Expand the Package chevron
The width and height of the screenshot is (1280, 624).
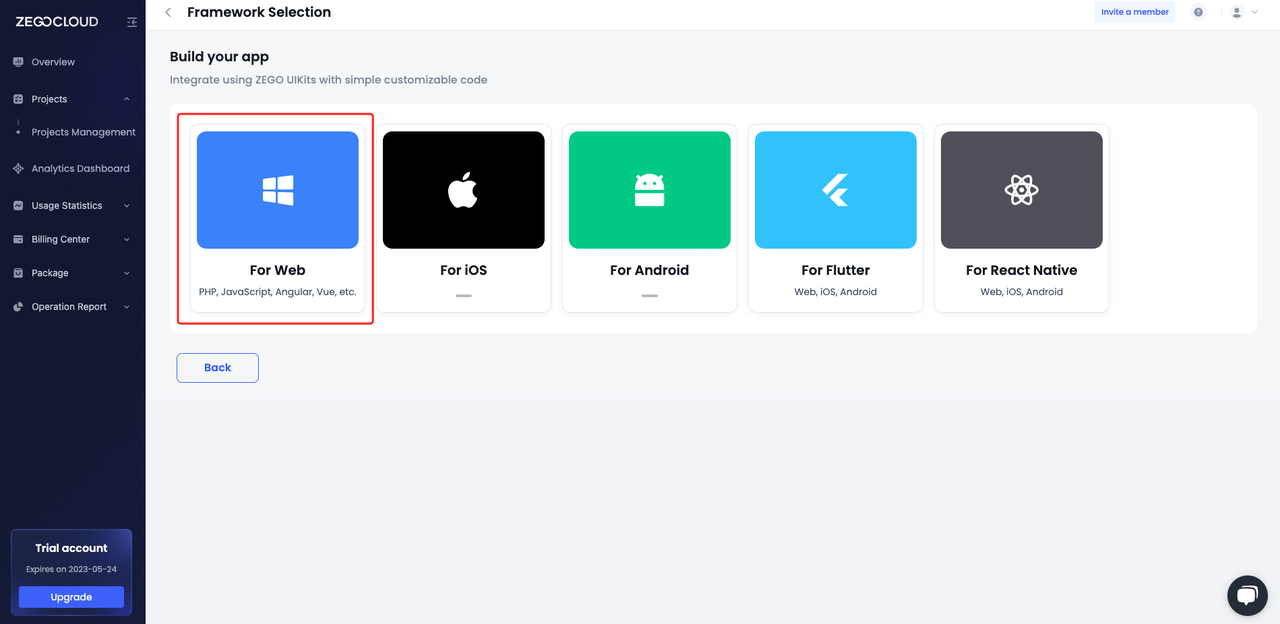(127, 273)
